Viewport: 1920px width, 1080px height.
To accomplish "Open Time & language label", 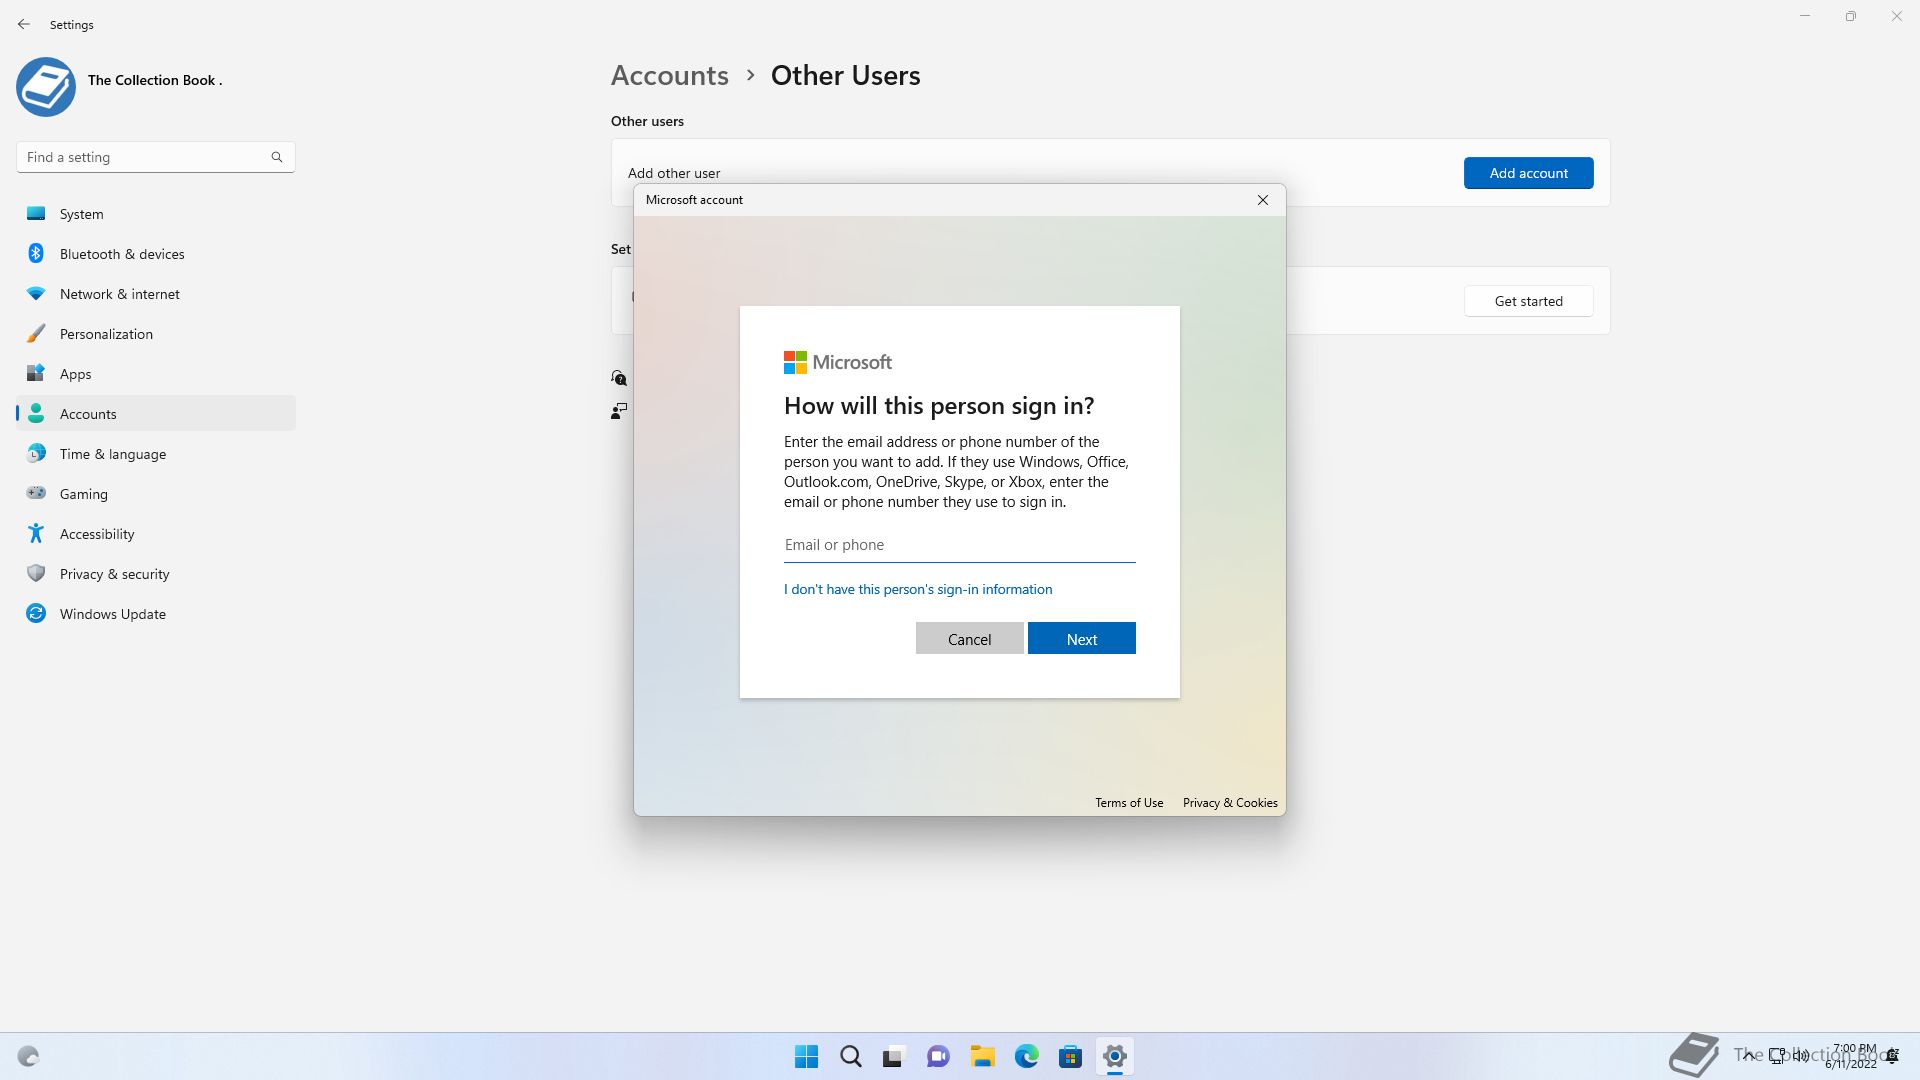I will pos(113,454).
